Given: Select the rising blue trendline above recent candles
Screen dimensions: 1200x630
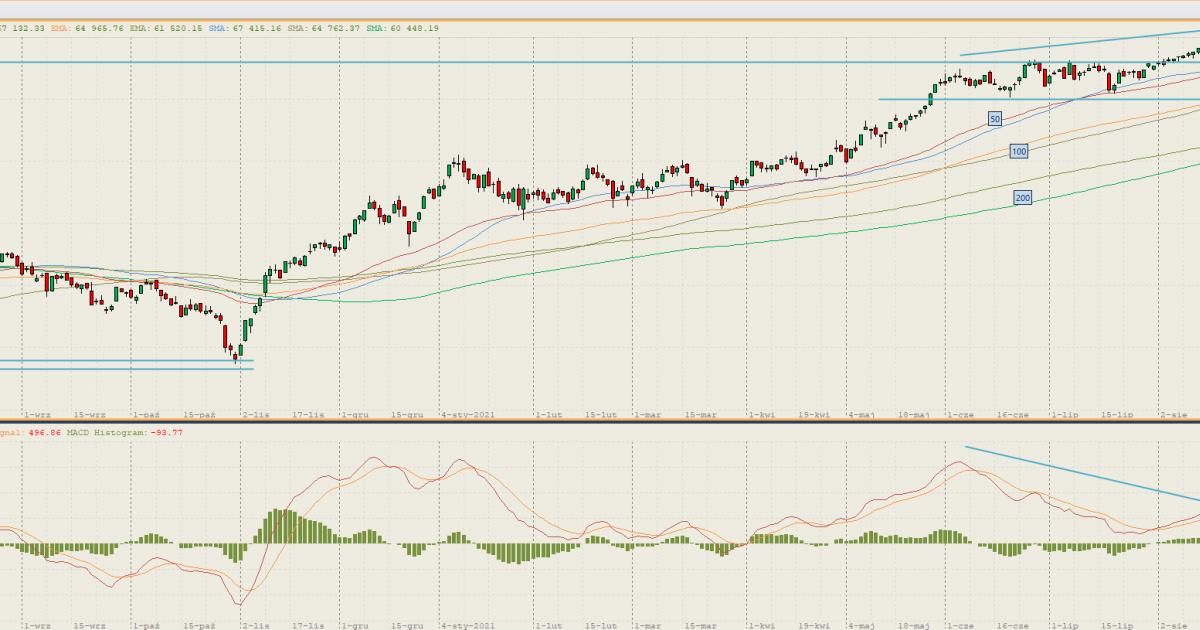Looking at the screenshot, I should click(1080, 43).
